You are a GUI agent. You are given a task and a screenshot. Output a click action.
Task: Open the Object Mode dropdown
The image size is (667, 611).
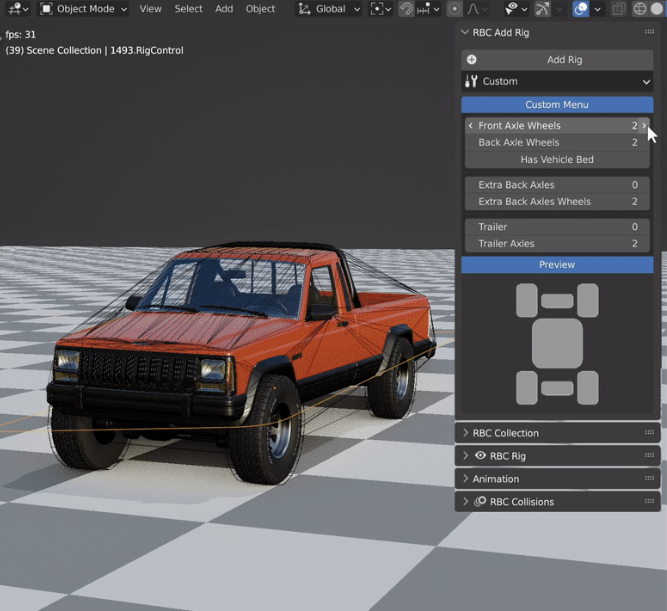click(83, 9)
